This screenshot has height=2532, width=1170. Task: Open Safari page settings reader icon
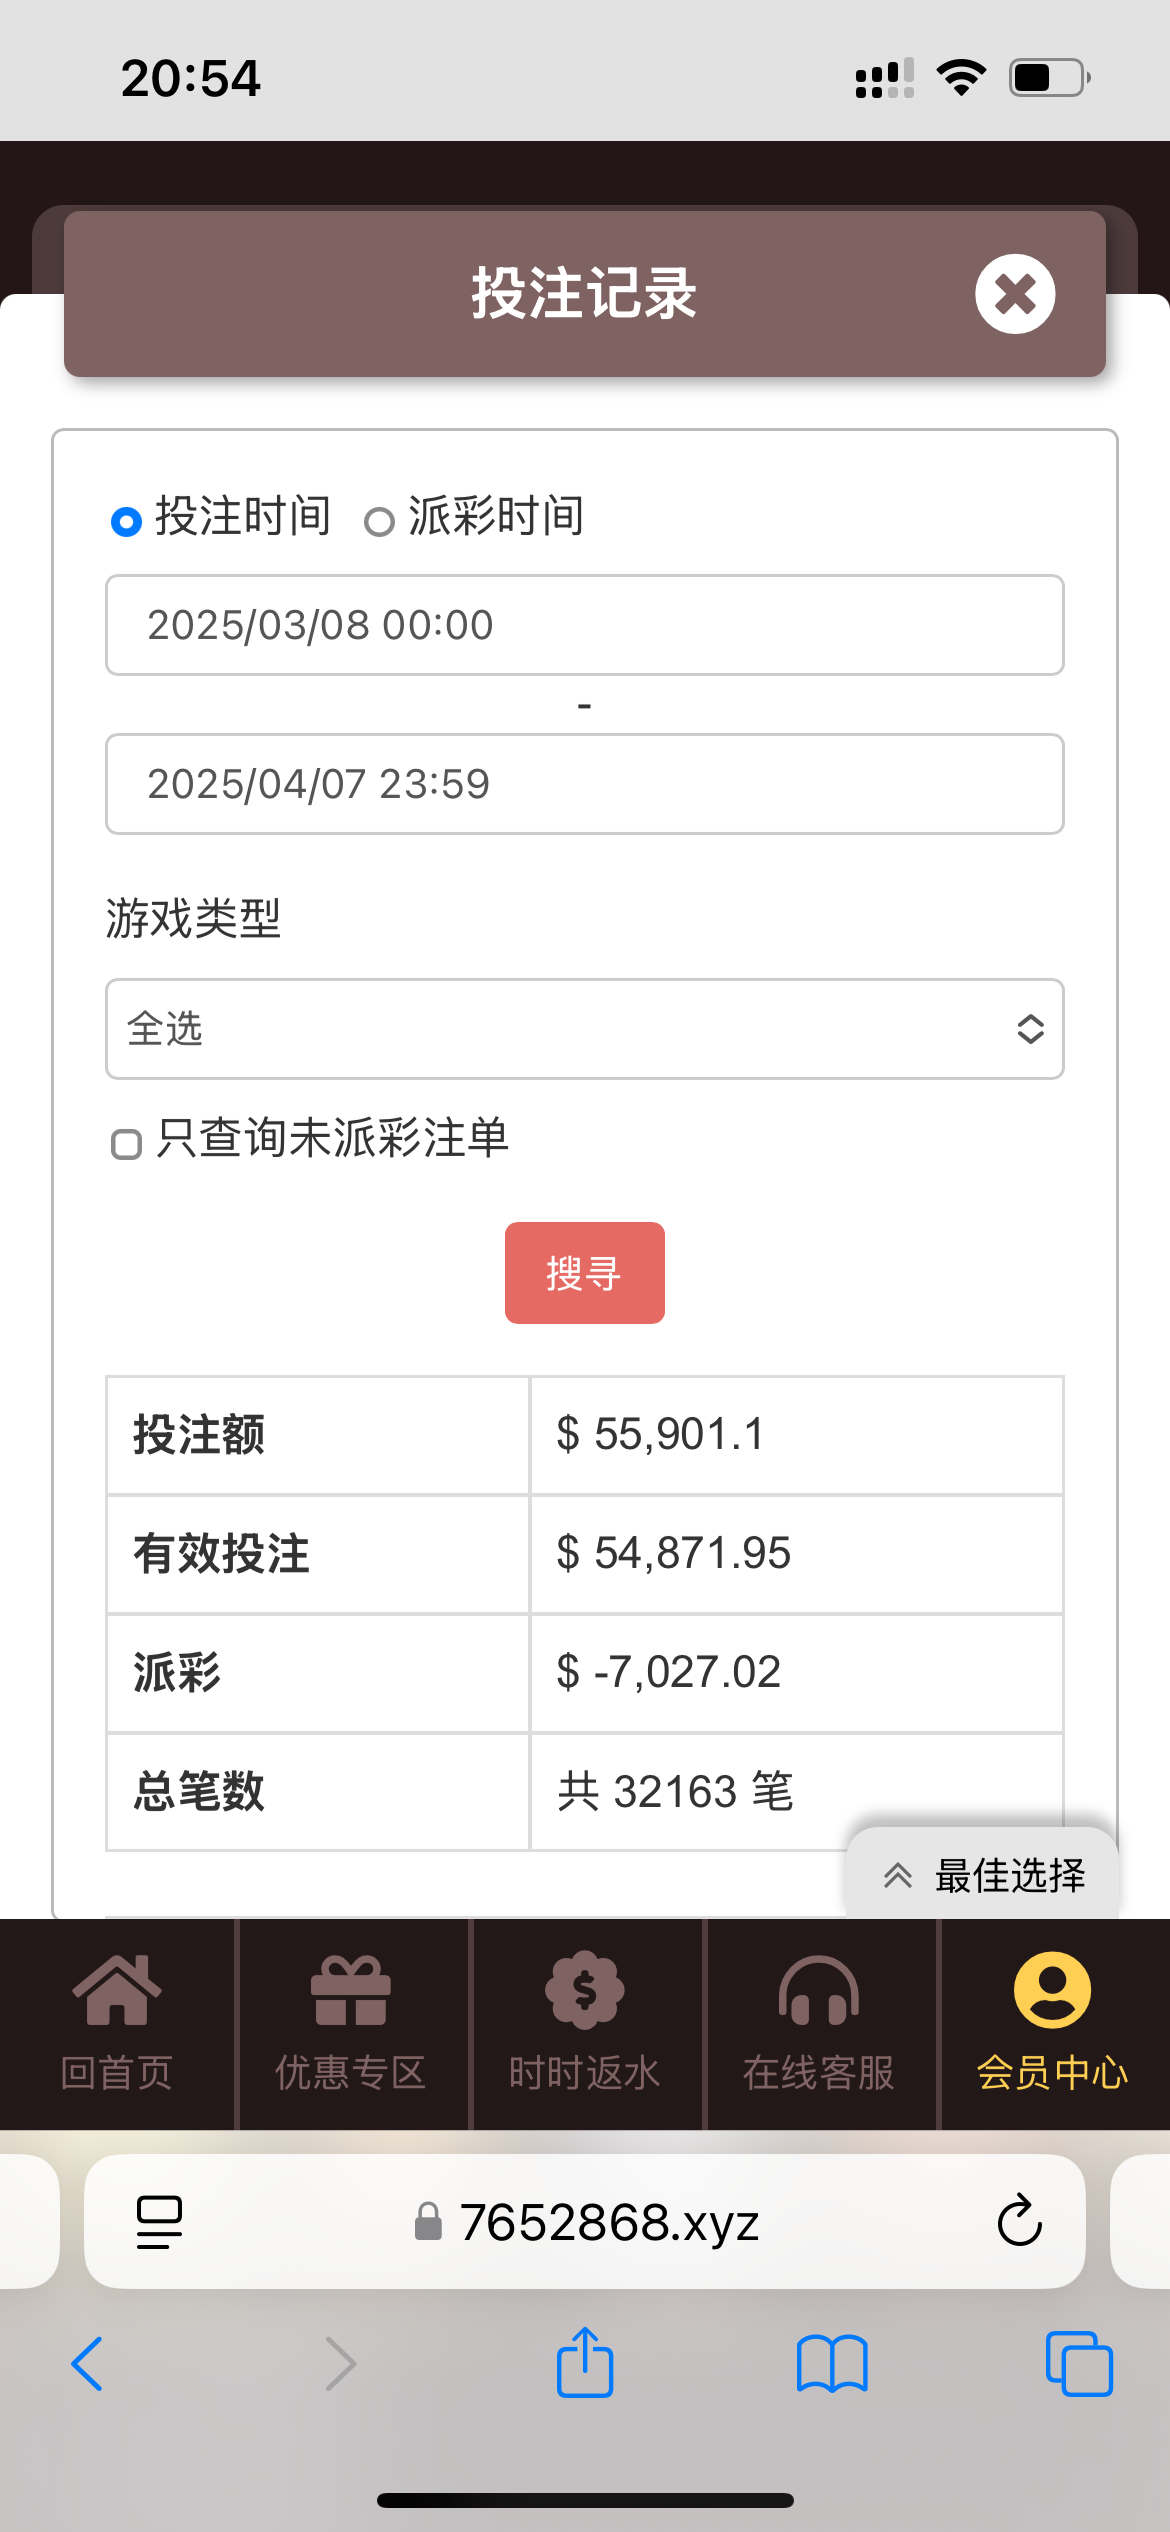pyautogui.click(x=159, y=2221)
